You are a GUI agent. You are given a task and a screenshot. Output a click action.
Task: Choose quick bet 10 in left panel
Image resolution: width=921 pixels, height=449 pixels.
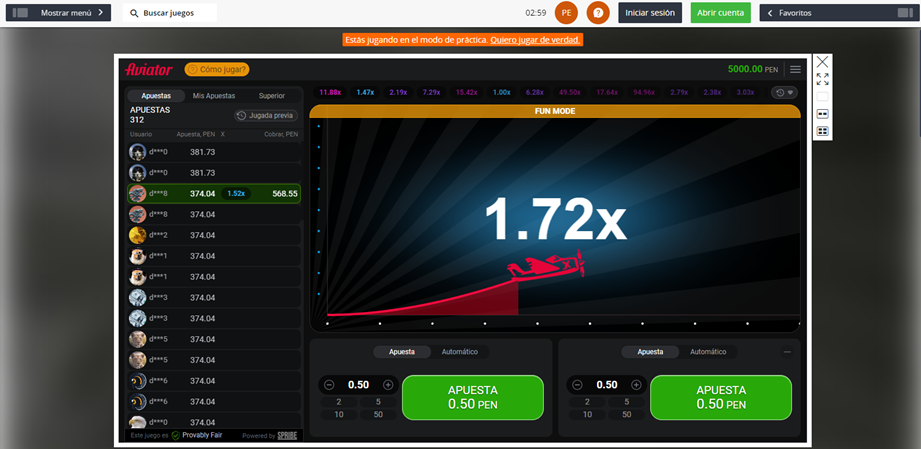pos(339,414)
